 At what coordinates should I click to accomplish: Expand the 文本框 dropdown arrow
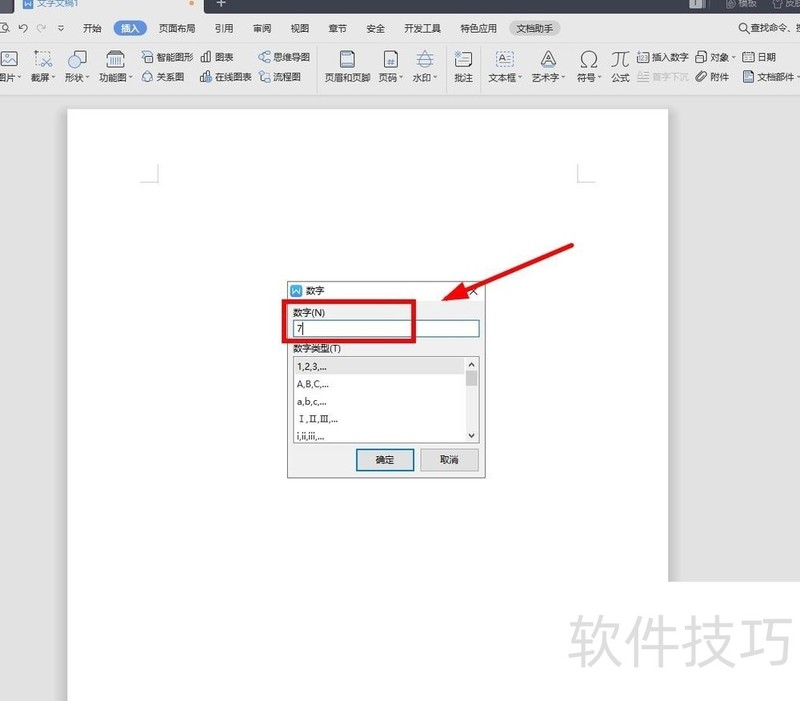(x=520, y=78)
